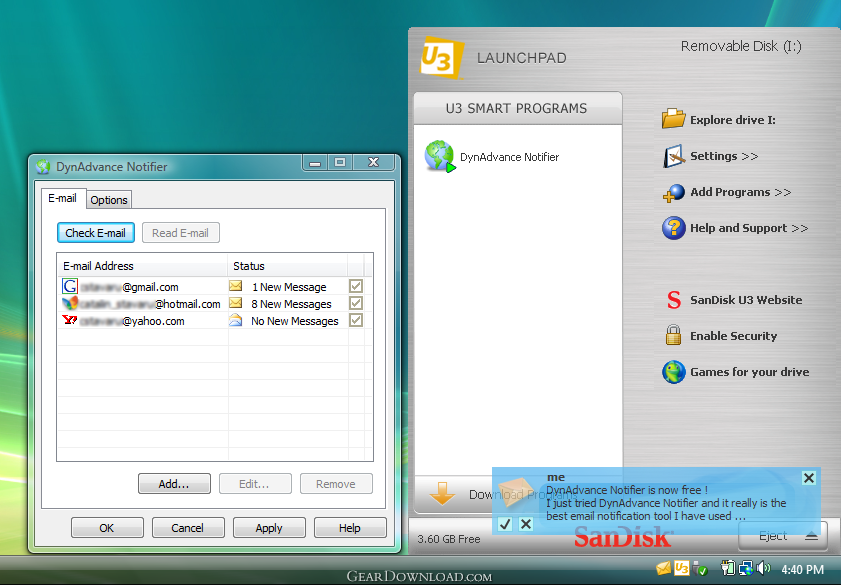Click the E-mail Address column header
841x585 pixels.
(142, 265)
